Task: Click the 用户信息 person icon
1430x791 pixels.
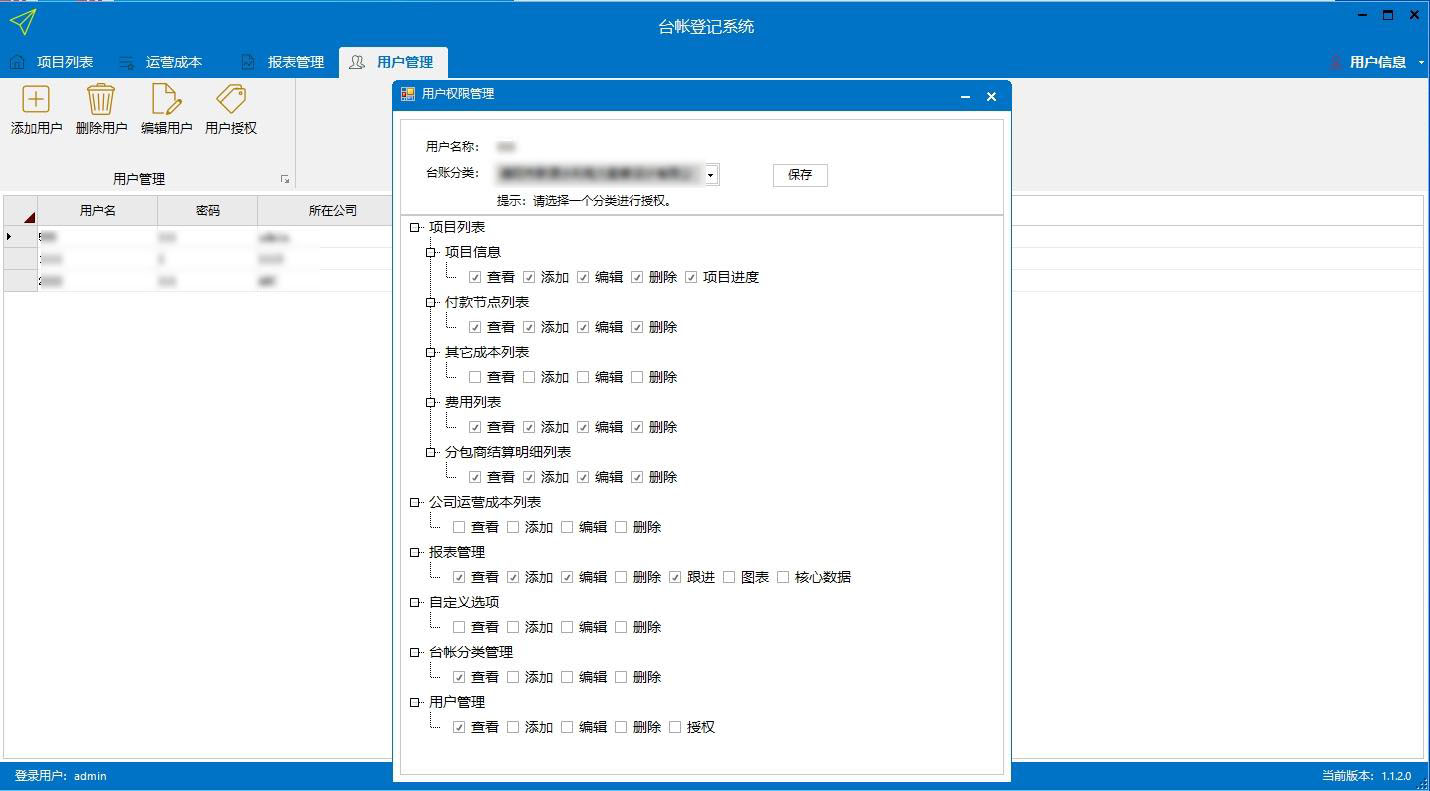Action: [1335, 62]
